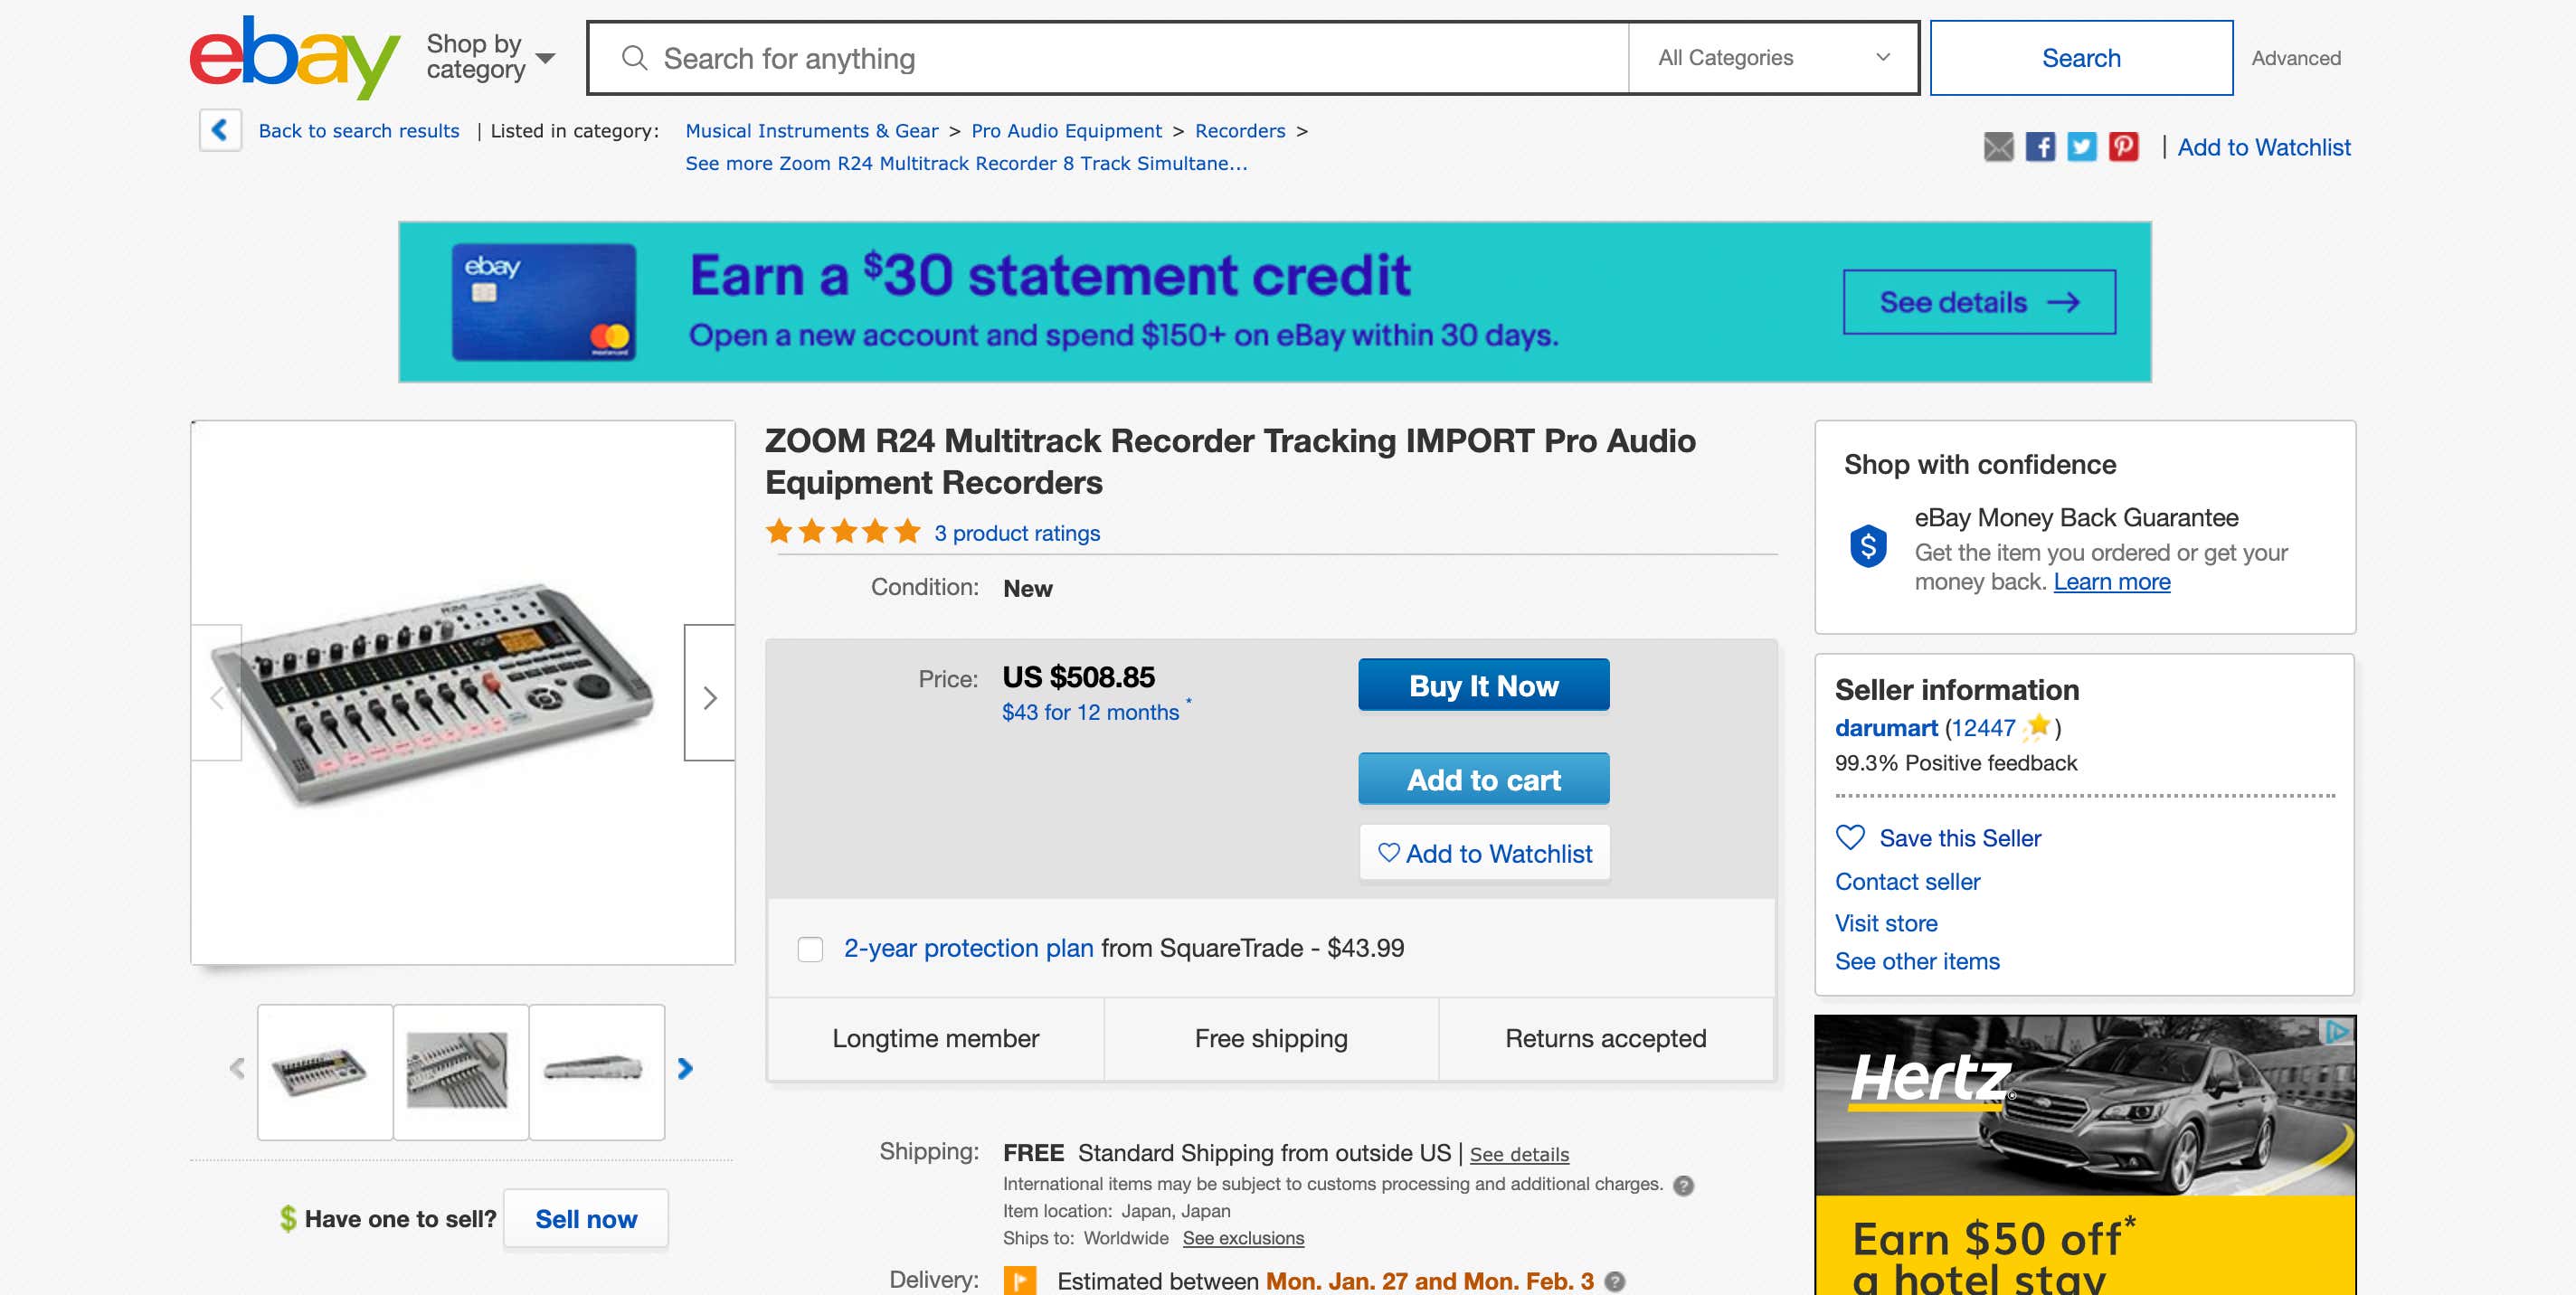Click the heart icon beside Save this Seller
This screenshot has width=2576, height=1295.
[x=1851, y=837]
